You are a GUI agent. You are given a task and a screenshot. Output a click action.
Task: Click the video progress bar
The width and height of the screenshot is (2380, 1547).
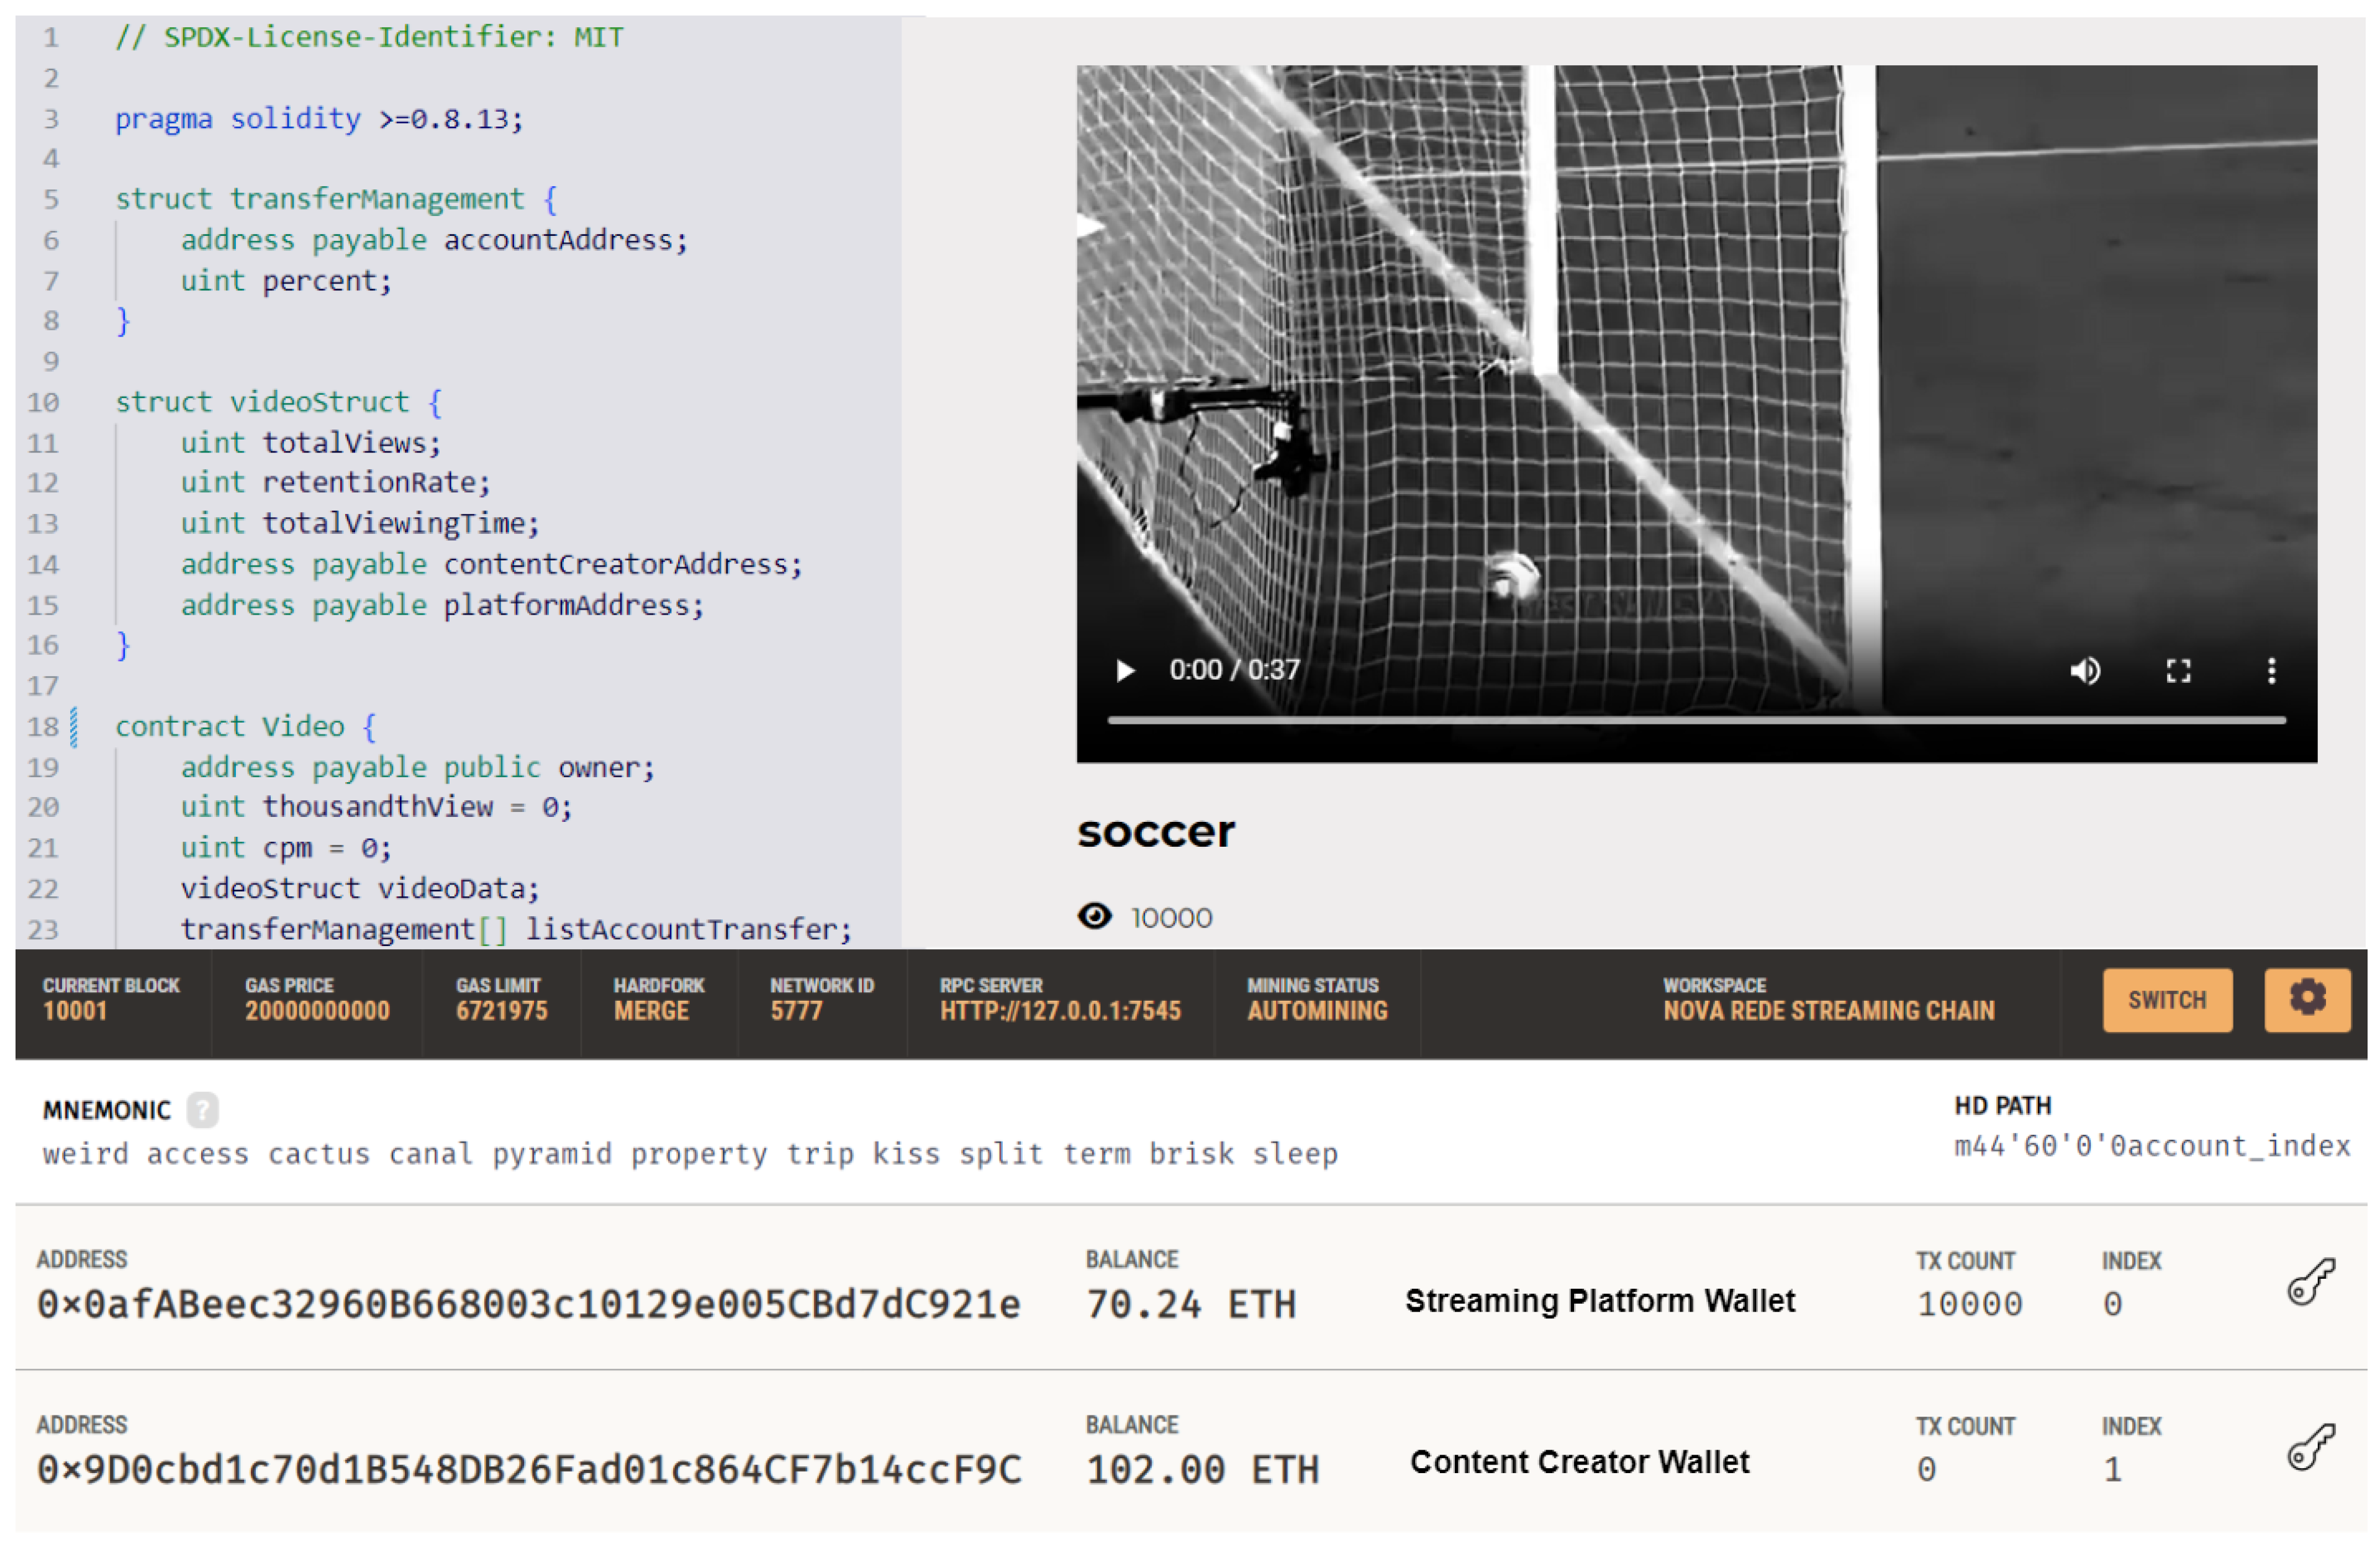point(1696,720)
